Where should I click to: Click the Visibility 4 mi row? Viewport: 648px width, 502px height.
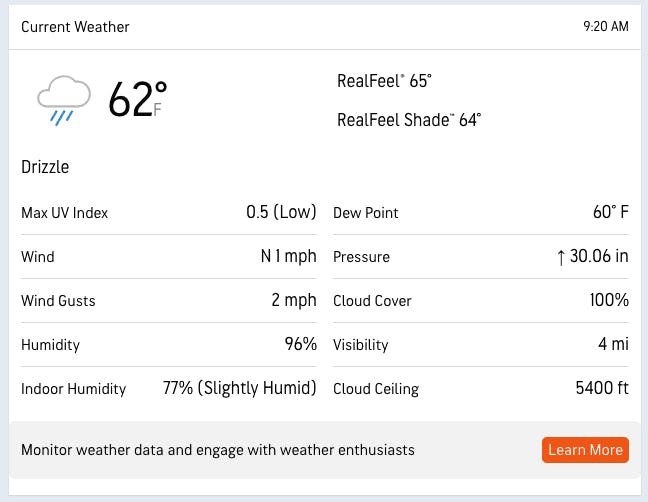click(480, 345)
